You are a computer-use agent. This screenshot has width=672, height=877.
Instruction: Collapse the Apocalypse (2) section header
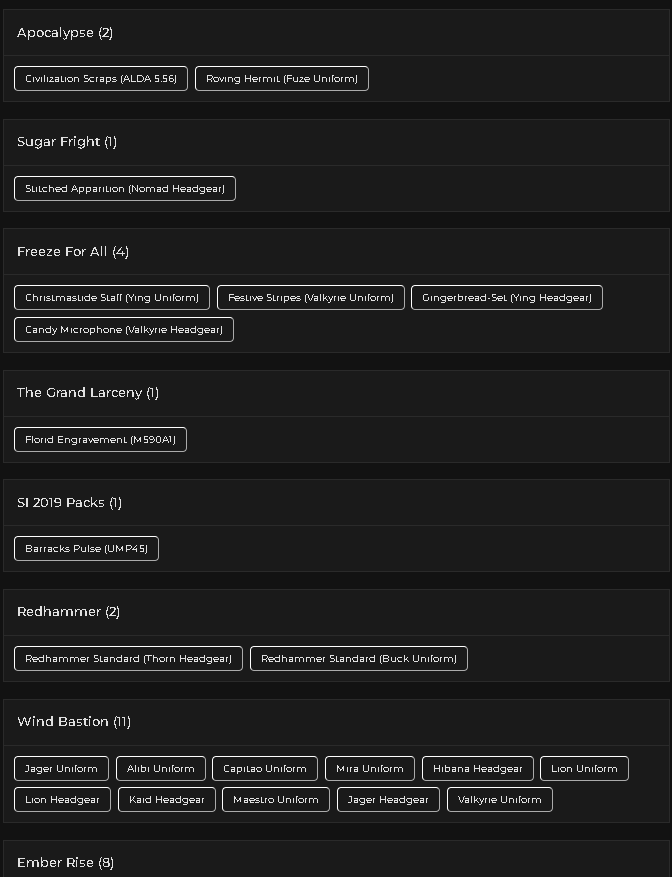(x=336, y=32)
